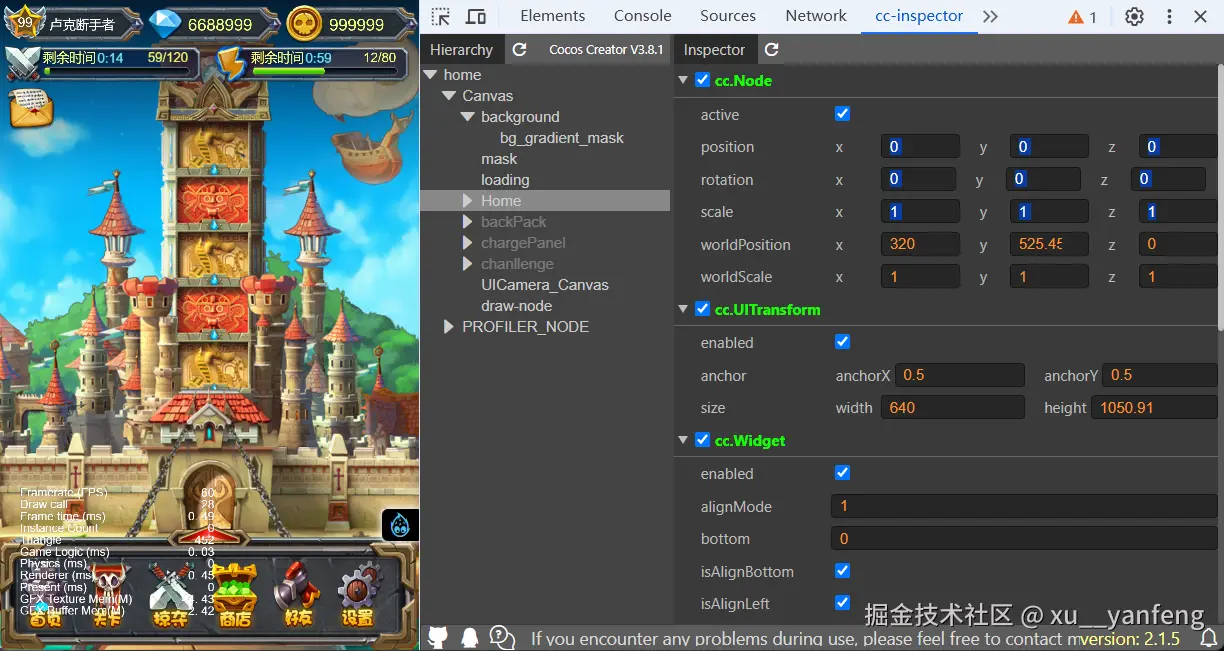Open the feedback chat question icon
The width and height of the screenshot is (1224, 651).
coord(502,637)
